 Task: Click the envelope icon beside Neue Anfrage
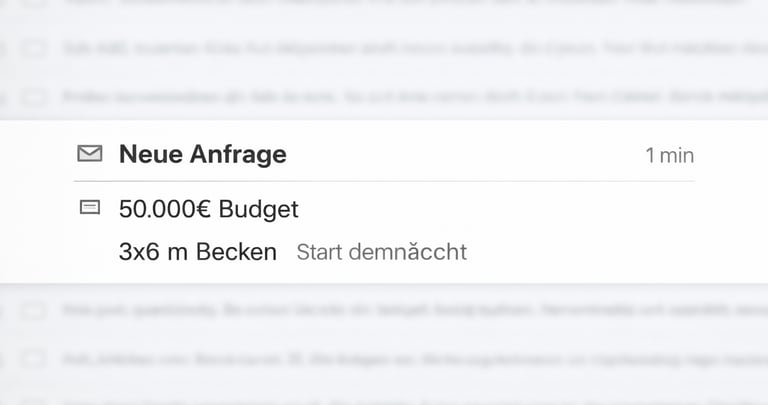point(90,154)
